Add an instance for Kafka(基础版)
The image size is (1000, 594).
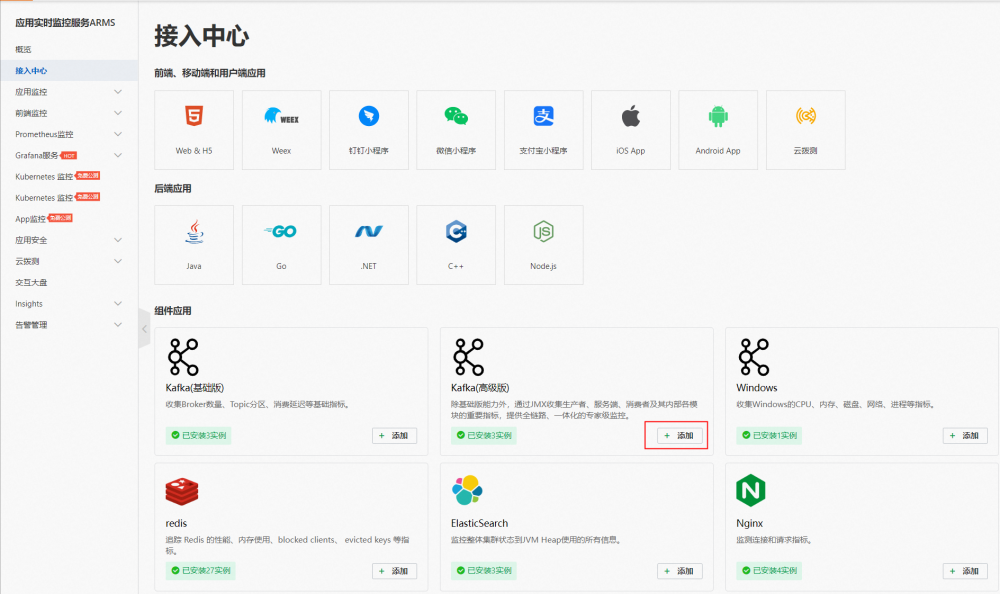[x=394, y=435]
